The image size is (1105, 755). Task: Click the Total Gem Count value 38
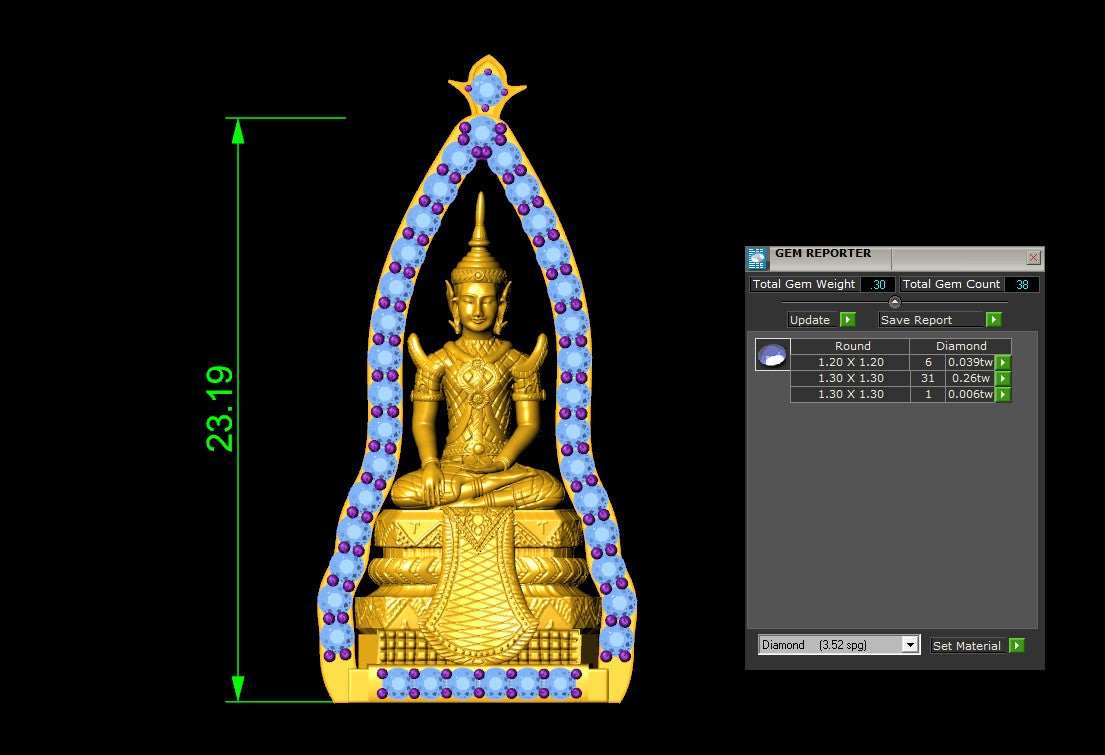point(1022,284)
